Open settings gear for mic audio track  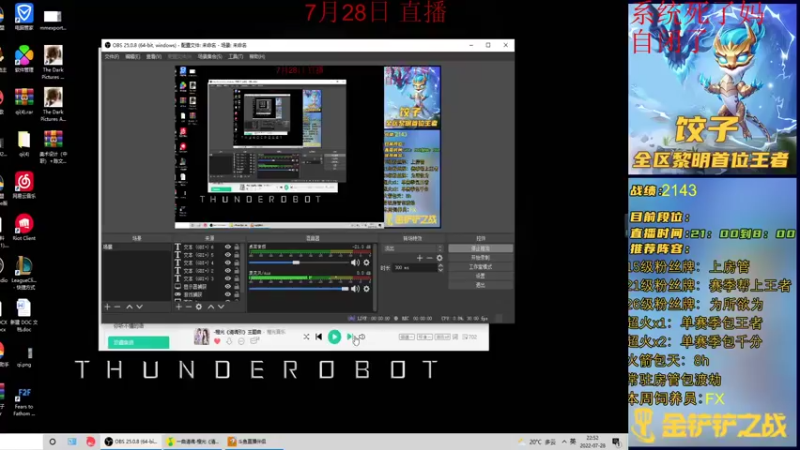366,289
